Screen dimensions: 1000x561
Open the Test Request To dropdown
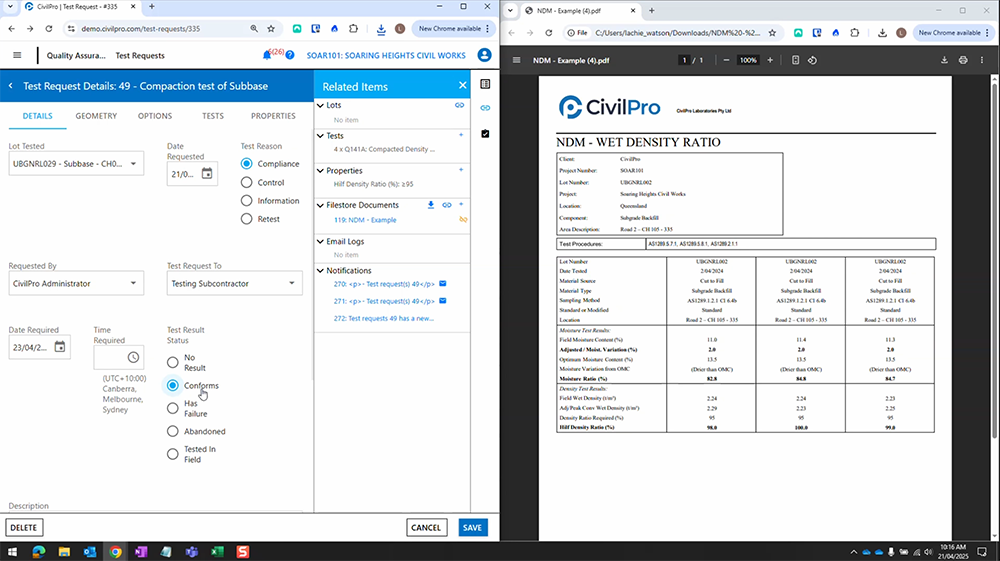click(x=234, y=284)
